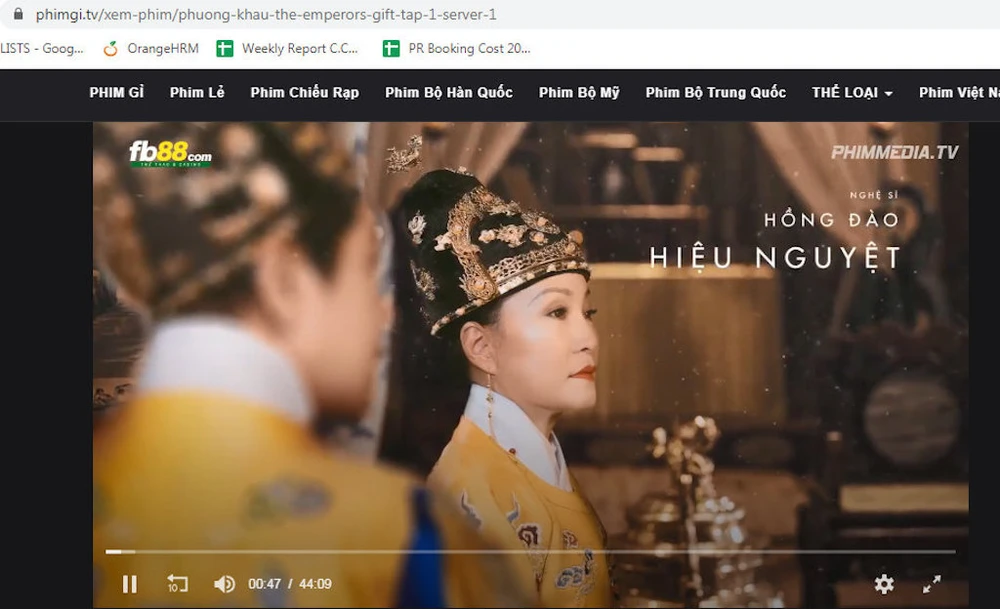The width and height of the screenshot is (1000, 609).
Task: Open the video settings gear
Action: (x=884, y=584)
